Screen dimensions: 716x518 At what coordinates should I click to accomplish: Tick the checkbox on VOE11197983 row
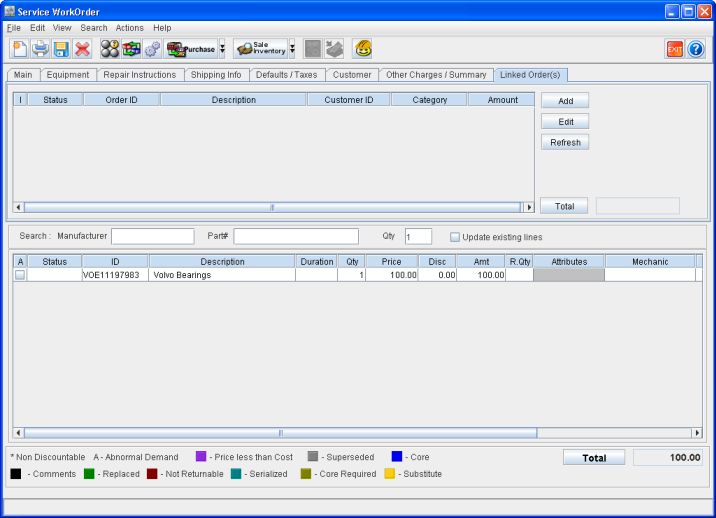coord(20,275)
